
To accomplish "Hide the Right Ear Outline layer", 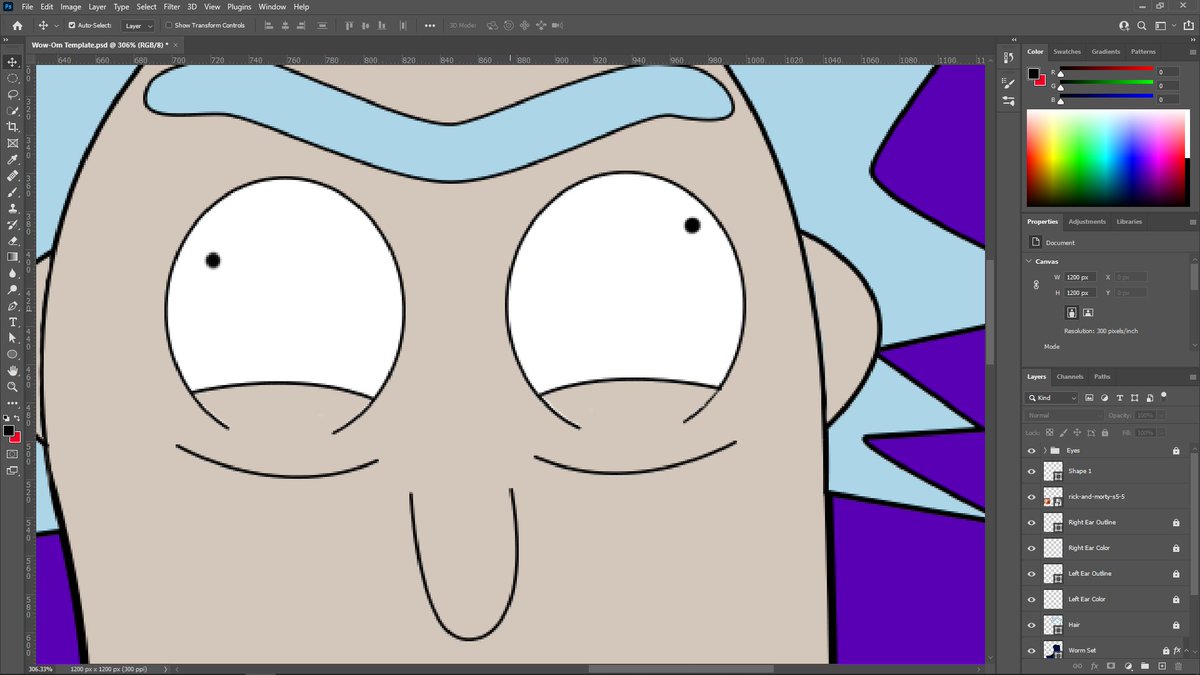I will click(1032, 522).
